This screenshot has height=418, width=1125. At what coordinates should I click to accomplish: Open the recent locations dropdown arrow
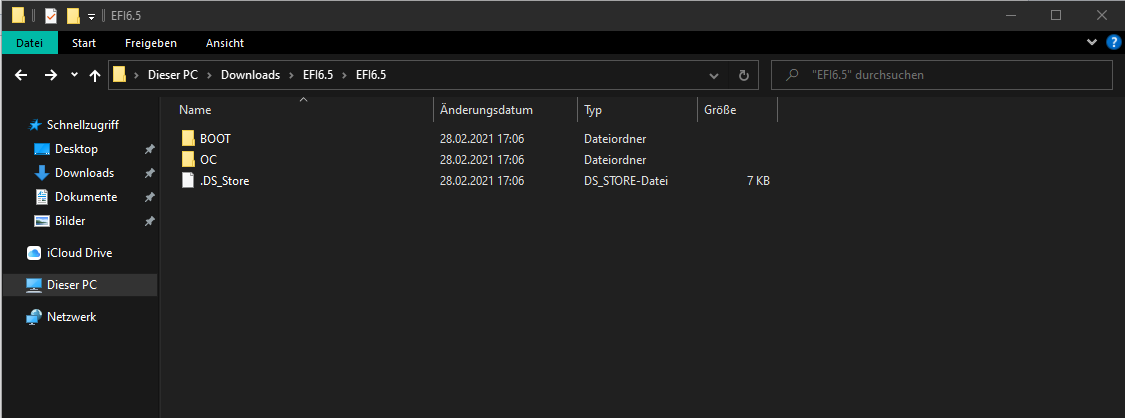click(74, 76)
